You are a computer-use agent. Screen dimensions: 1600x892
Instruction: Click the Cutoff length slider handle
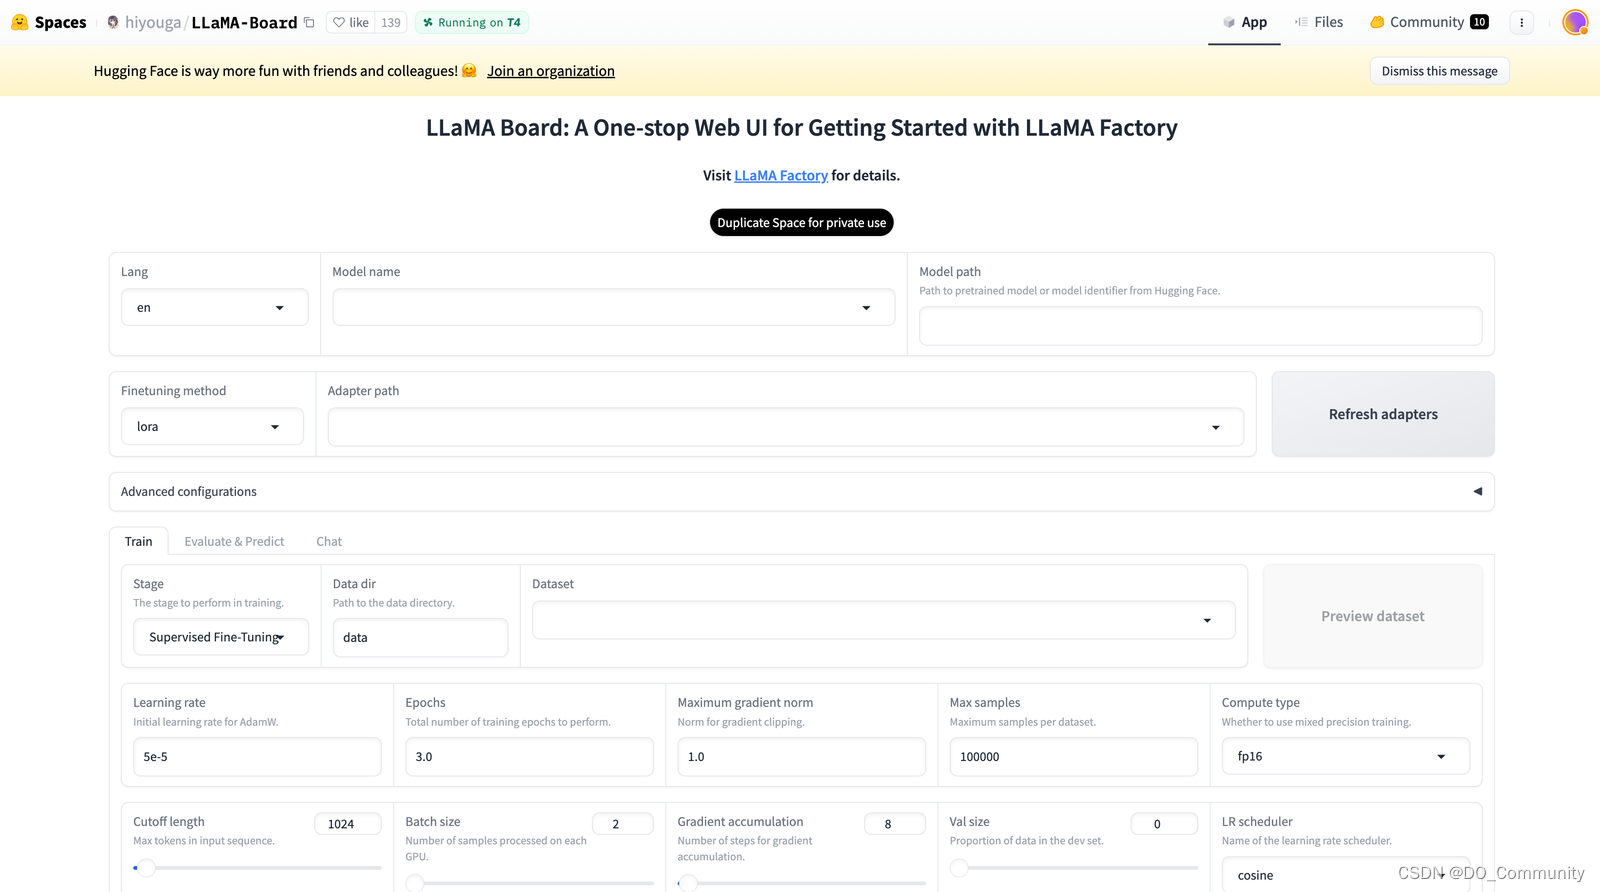click(147, 868)
